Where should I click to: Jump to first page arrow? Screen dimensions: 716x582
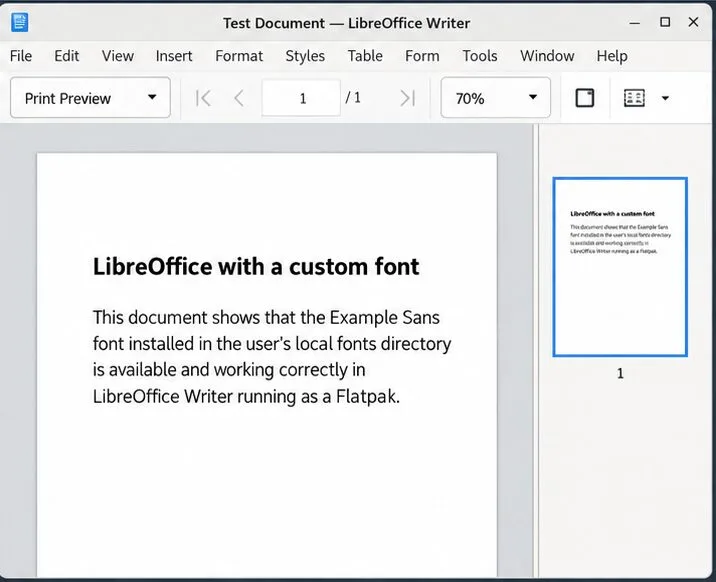tap(203, 98)
